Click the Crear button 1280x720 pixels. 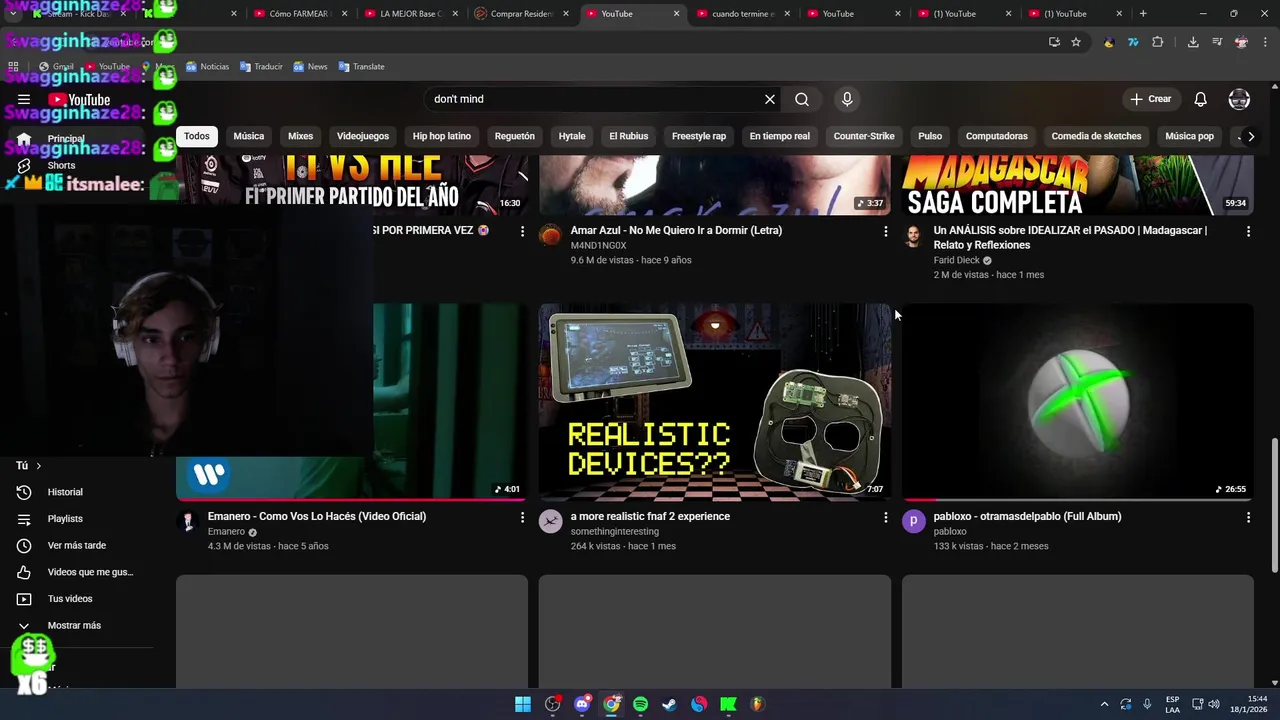coord(1151,99)
